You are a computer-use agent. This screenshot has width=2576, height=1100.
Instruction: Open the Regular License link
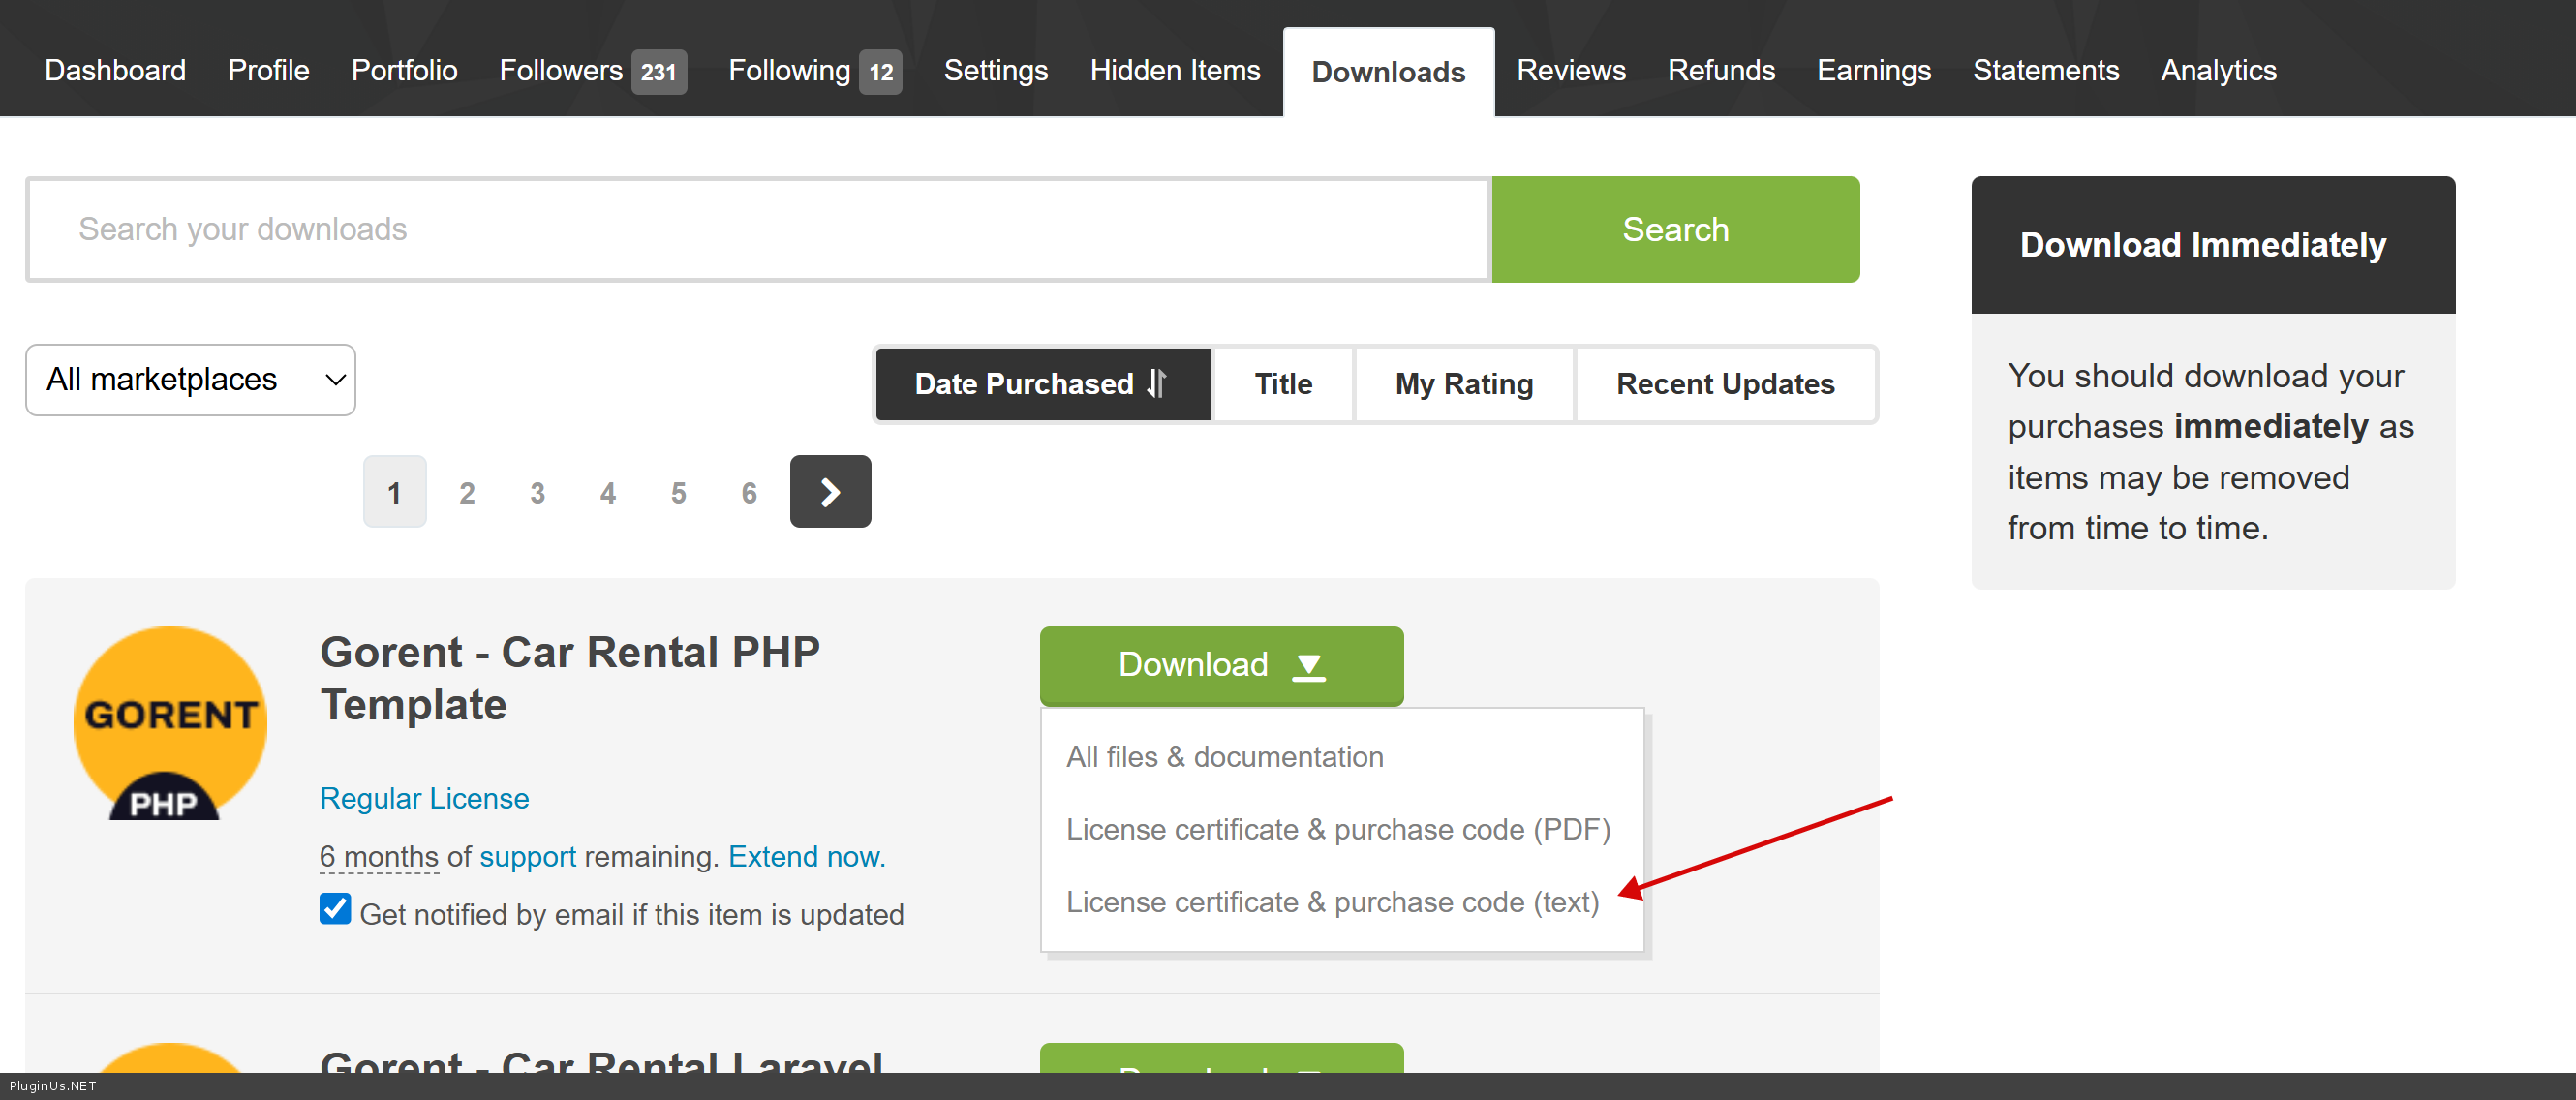click(424, 798)
